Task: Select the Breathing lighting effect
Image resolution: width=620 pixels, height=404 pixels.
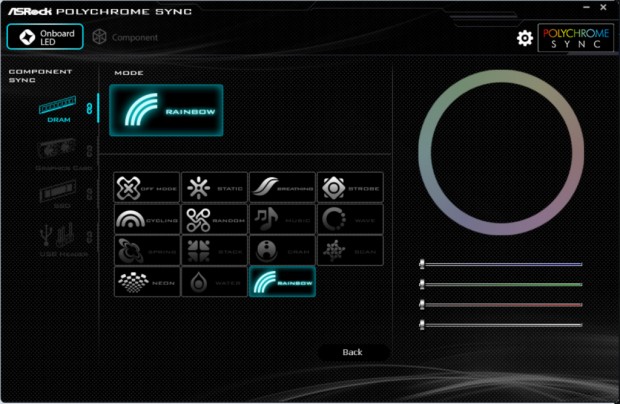Action: click(x=282, y=187)
